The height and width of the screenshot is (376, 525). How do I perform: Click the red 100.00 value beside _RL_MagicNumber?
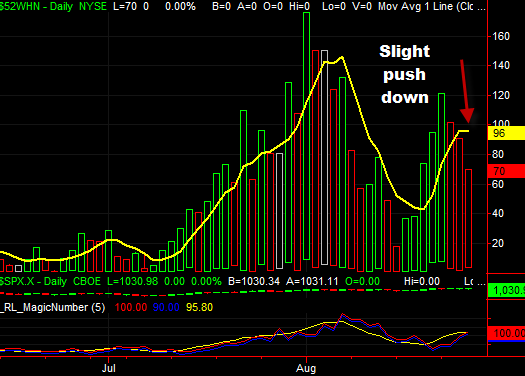pos(131,307)
